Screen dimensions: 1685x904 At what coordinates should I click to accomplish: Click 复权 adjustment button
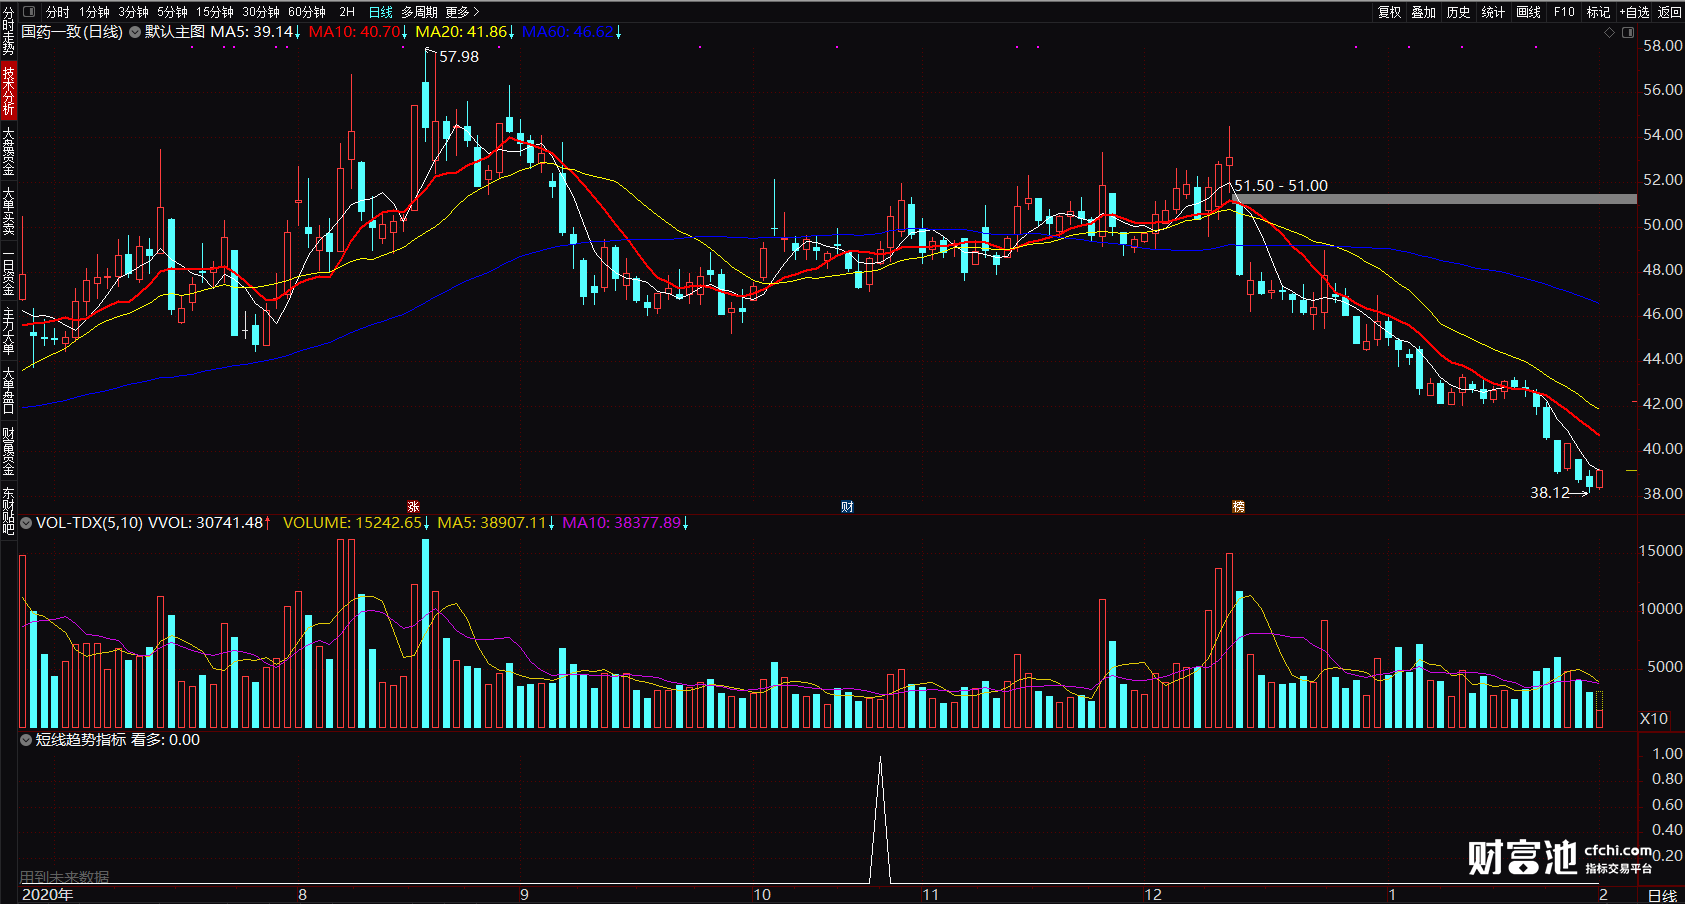(x=1390, y=12)
